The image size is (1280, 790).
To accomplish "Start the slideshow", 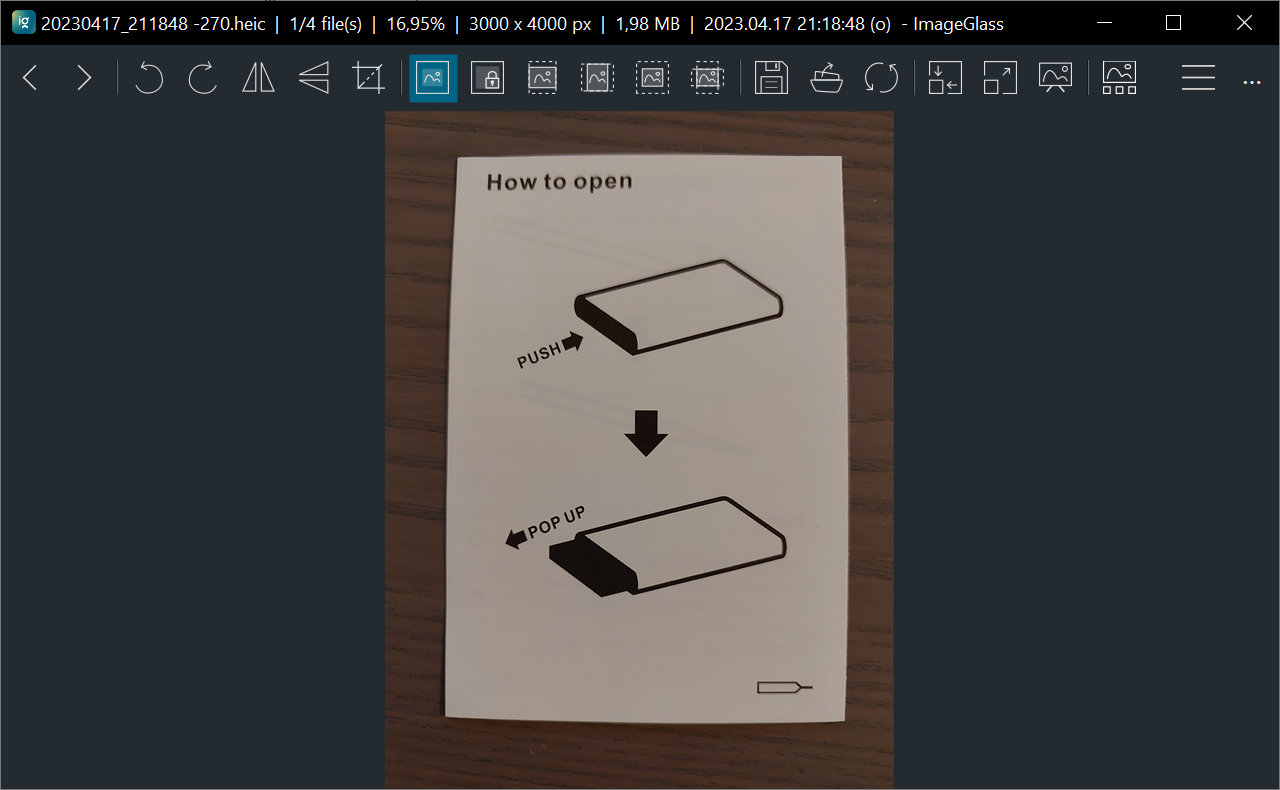I will (x=1055, y=78).
